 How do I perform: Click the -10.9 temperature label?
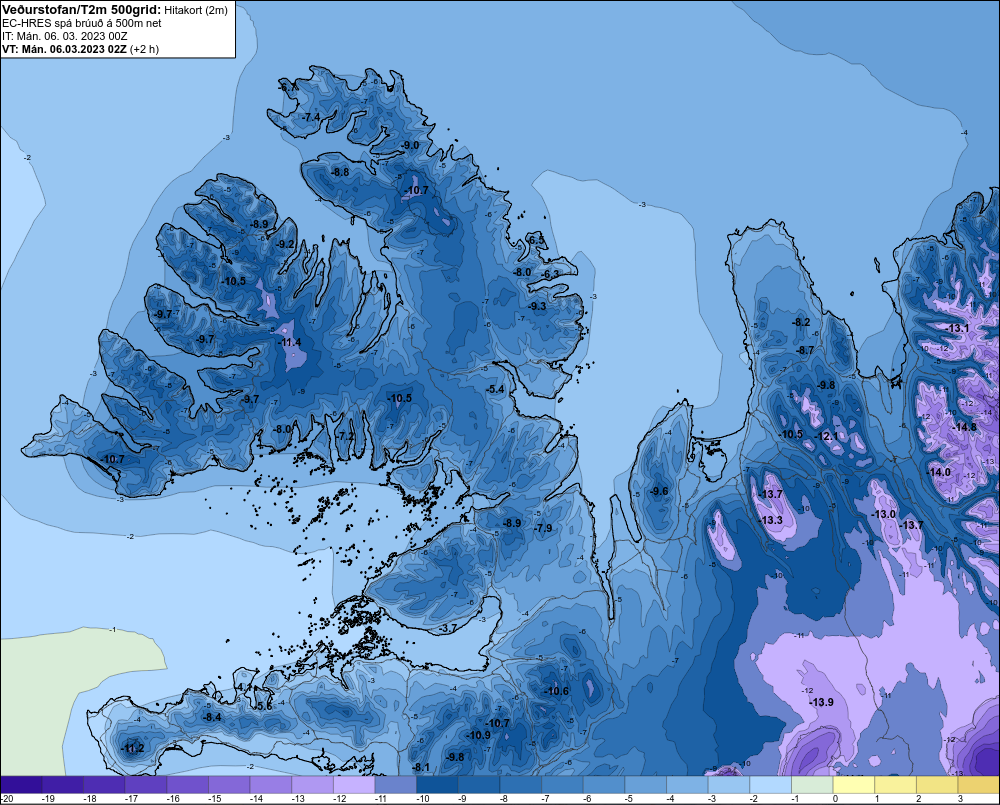(x=479, y=735)
